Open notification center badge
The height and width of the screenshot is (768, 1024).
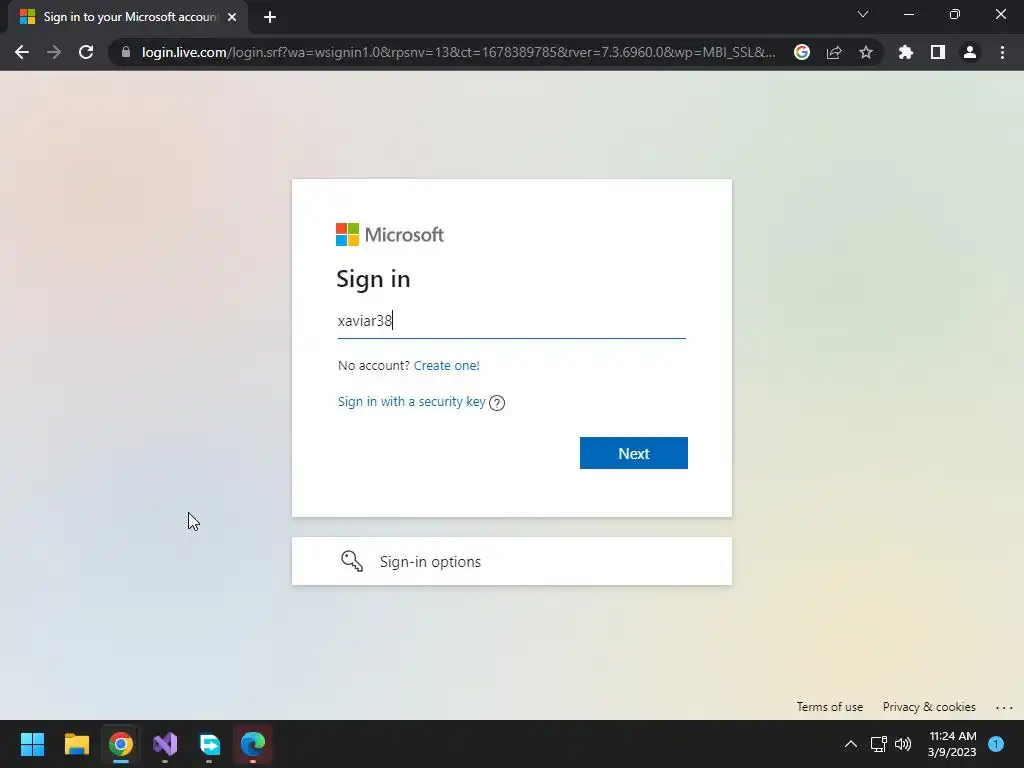pos(996,744)
